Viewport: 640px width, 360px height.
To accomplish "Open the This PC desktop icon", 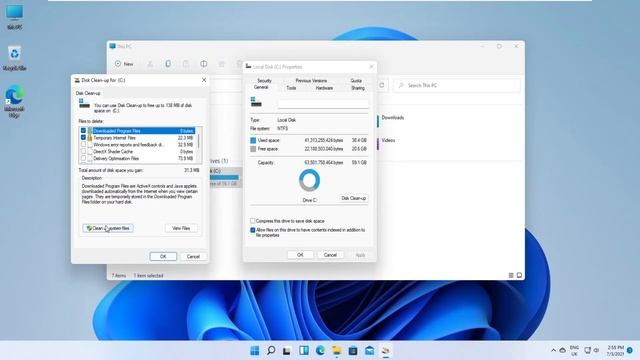I will [14, 16].
